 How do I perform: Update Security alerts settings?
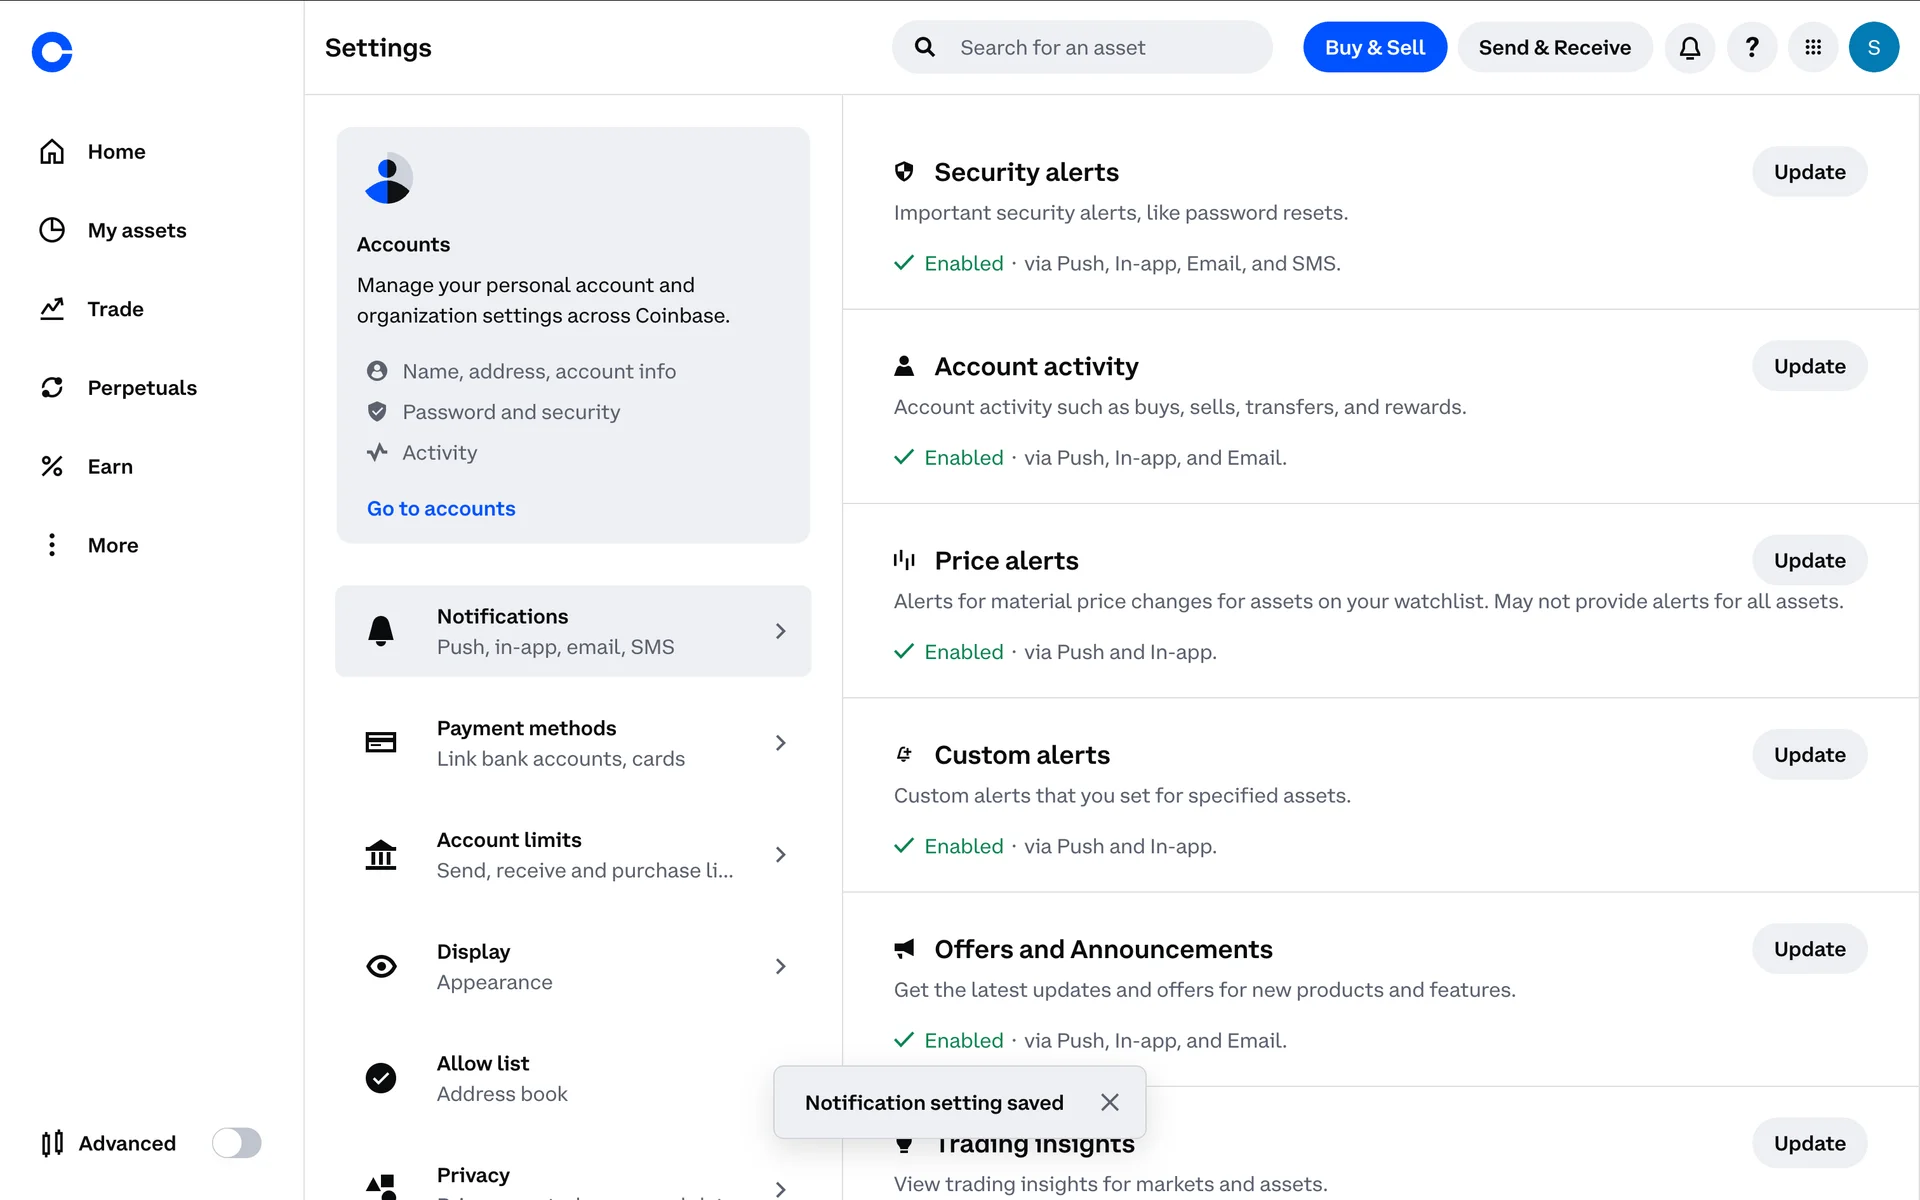(1809, 172)
